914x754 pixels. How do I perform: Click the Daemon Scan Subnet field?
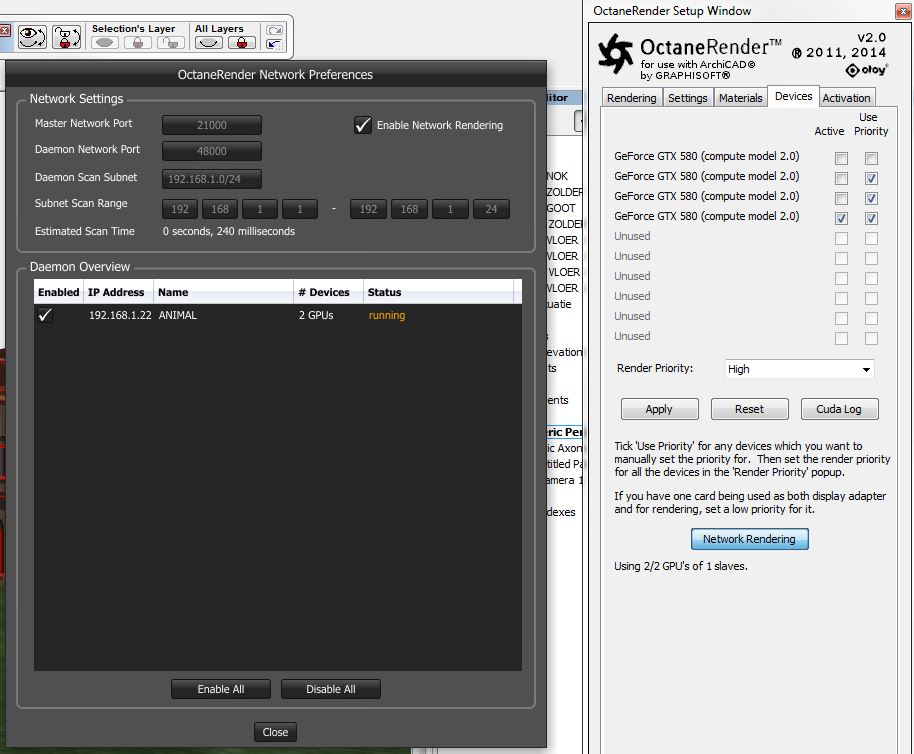click(x=212, y=179)
